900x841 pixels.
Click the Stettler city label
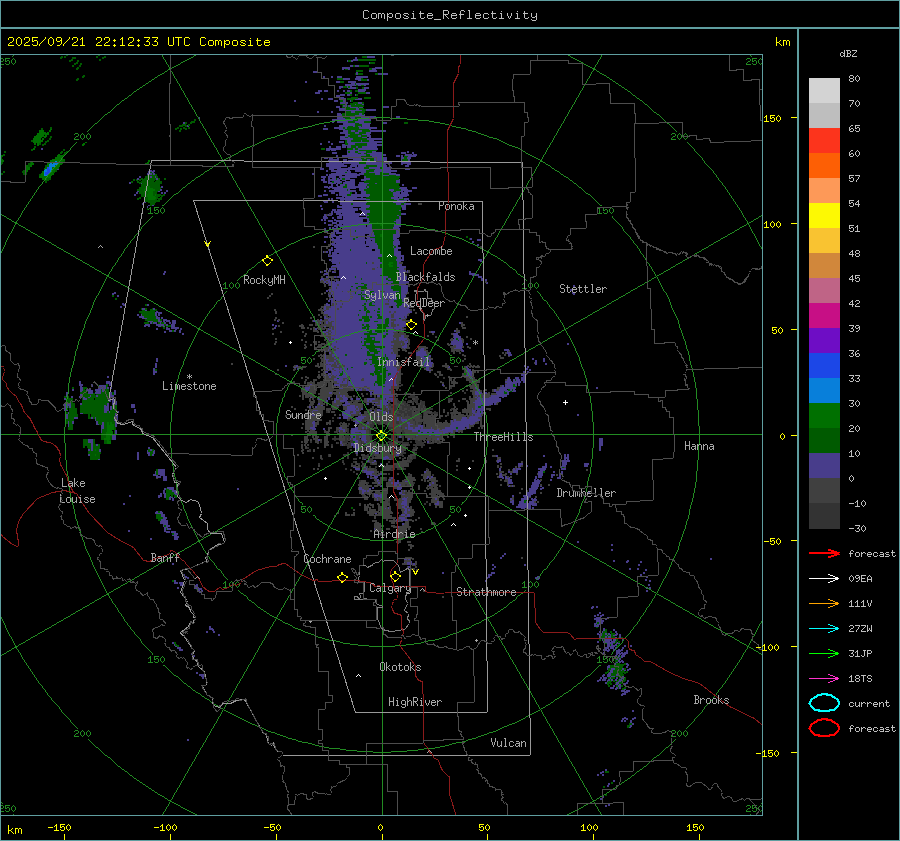(x=582, y=289)
